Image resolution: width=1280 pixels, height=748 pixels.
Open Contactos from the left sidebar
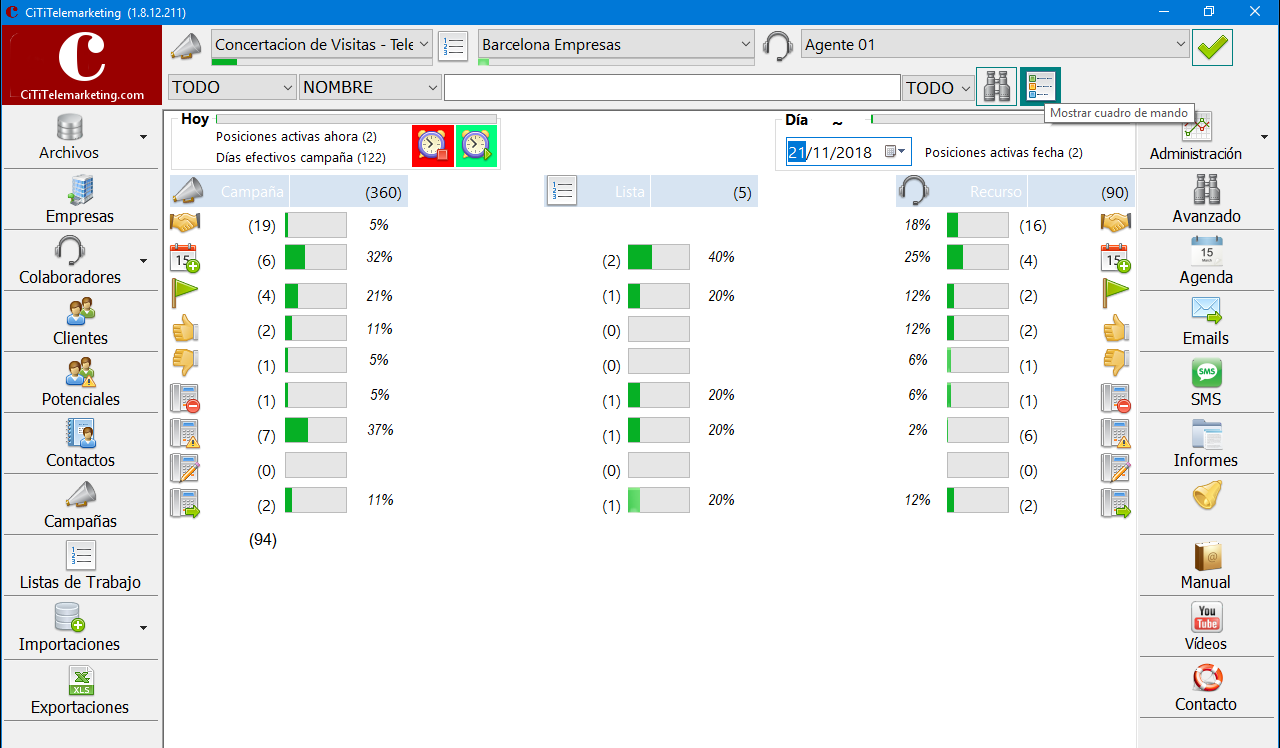(x=80, y=443)
